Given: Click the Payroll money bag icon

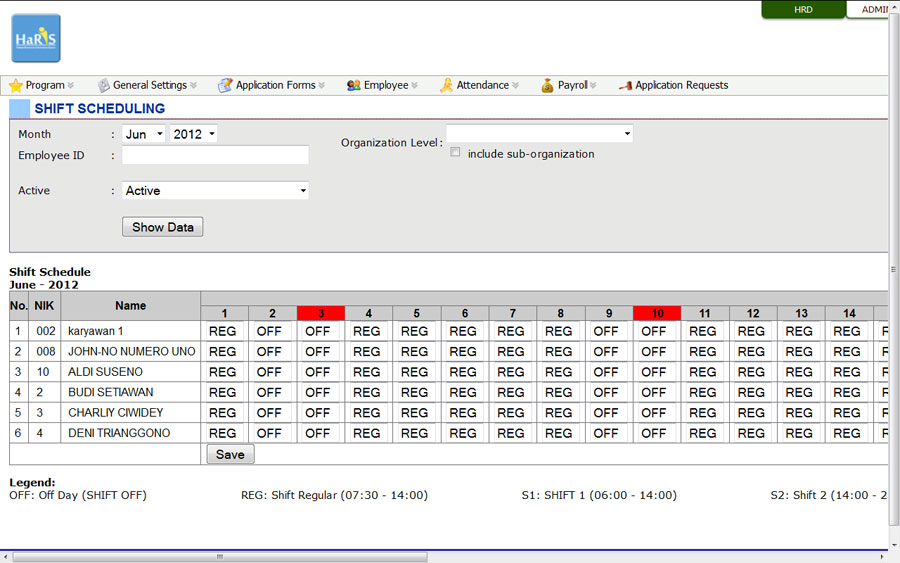Looking at the screenshot, I should (547, 86).
